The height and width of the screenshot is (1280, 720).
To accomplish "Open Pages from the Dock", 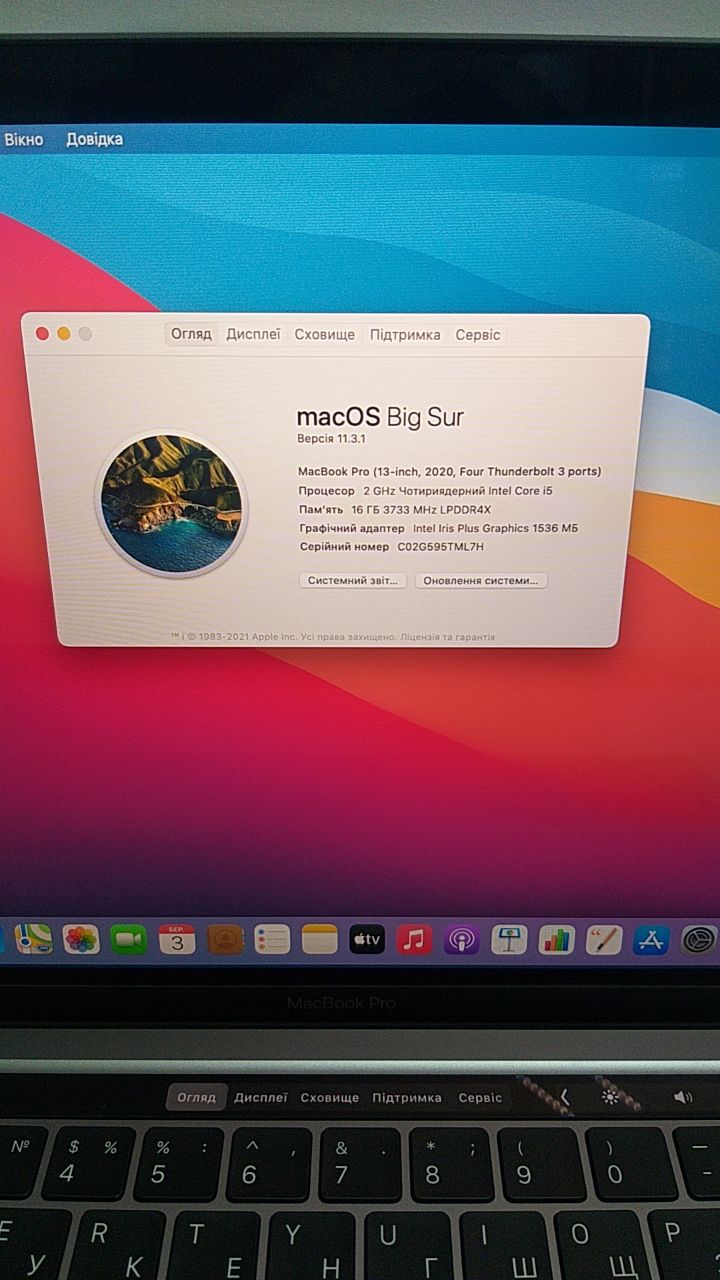I will coord(604,939).
